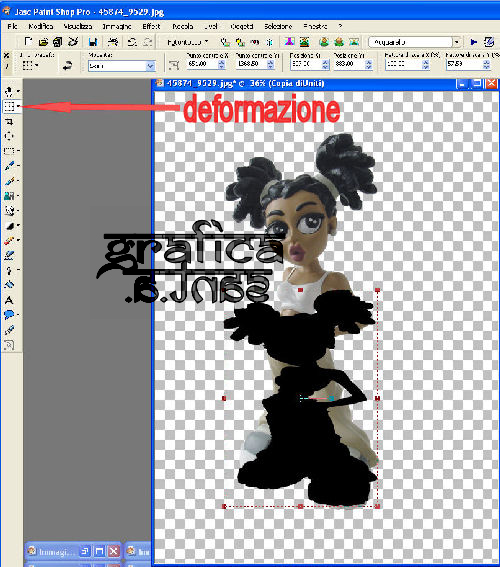Click the blue floppy-disk Save icon

93,42
